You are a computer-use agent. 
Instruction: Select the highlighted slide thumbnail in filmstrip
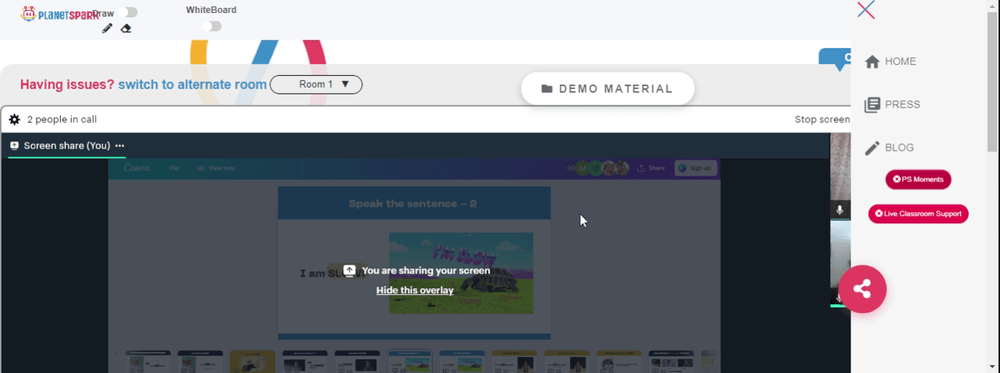tap(409, 362)
